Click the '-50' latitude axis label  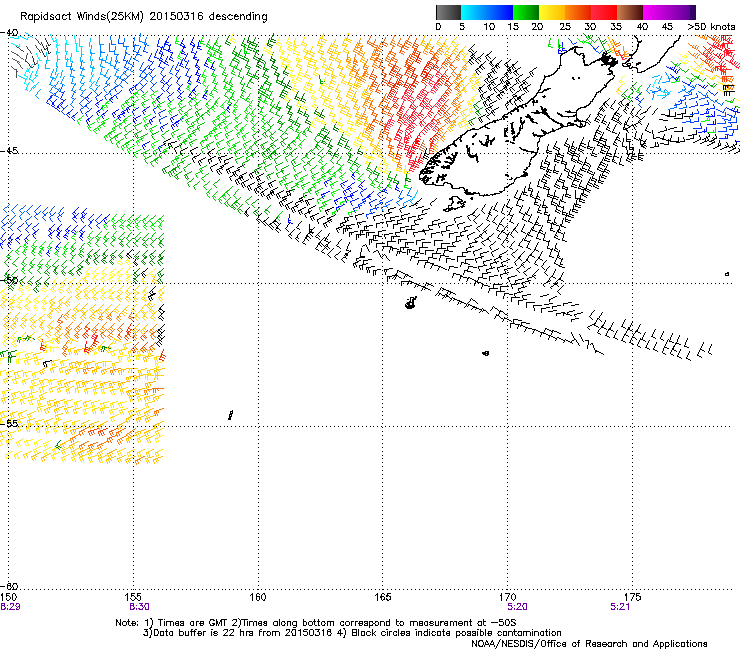(9, 280)
